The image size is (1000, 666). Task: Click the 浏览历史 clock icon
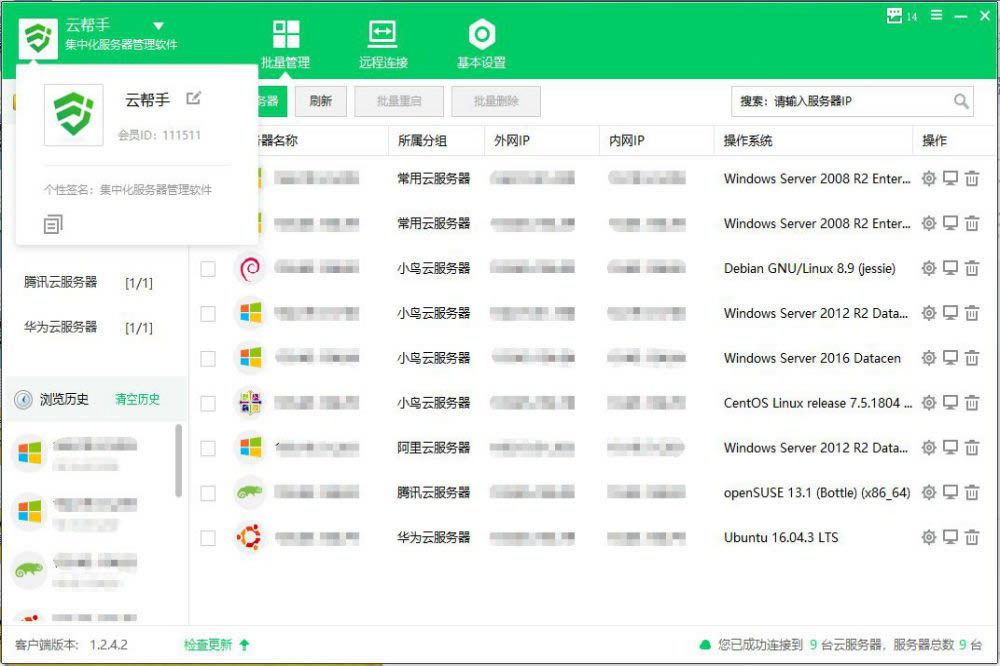pos(23,399)
